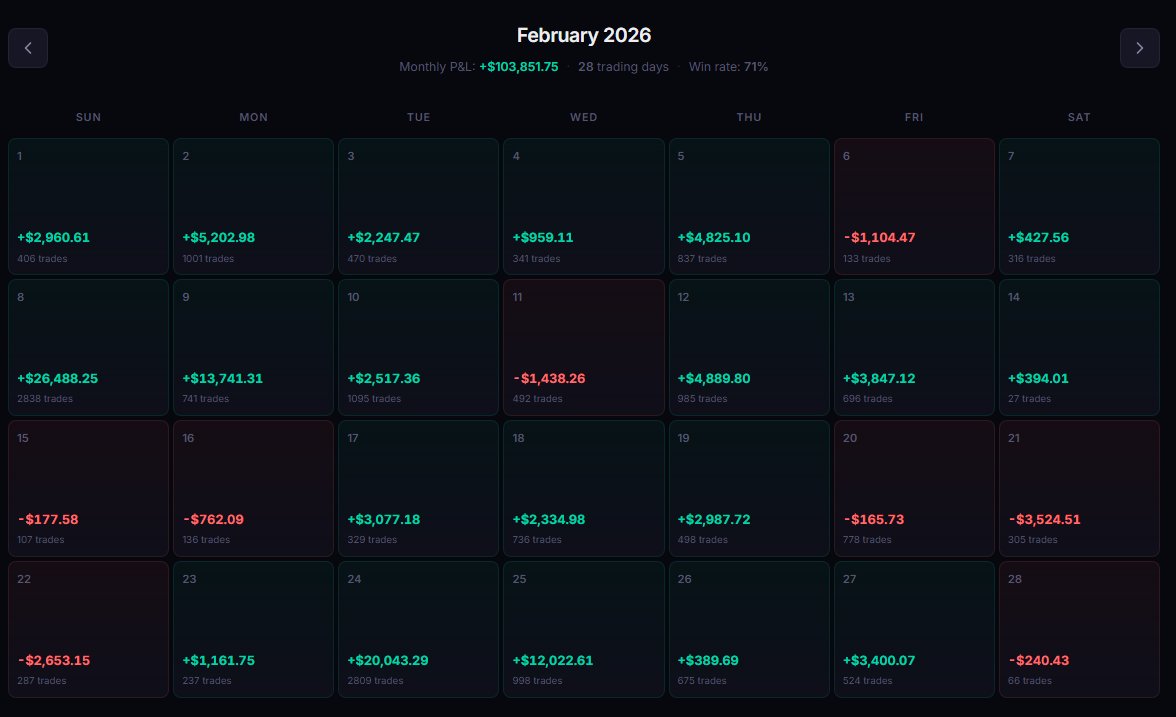Click the 675 trades count
Screen dimensions: 1176x717
pos(701,681)
